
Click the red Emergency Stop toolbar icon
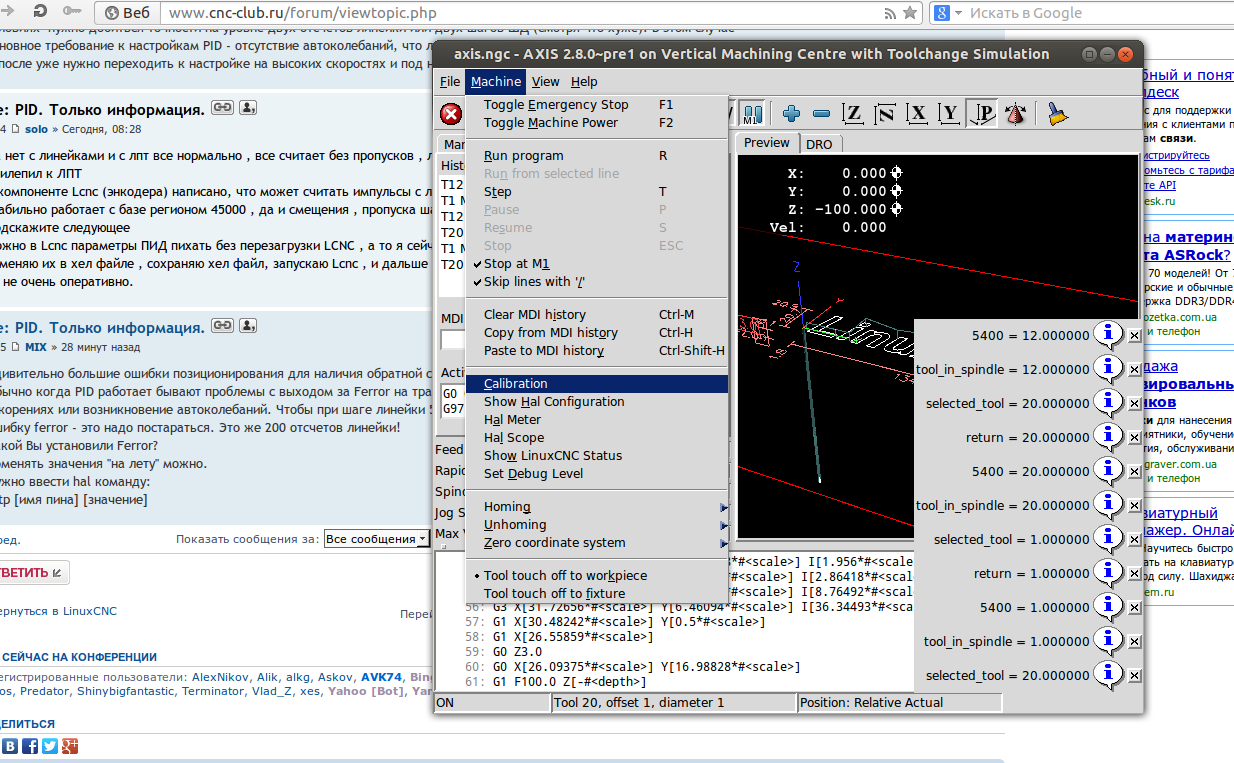tap(451, 114)
